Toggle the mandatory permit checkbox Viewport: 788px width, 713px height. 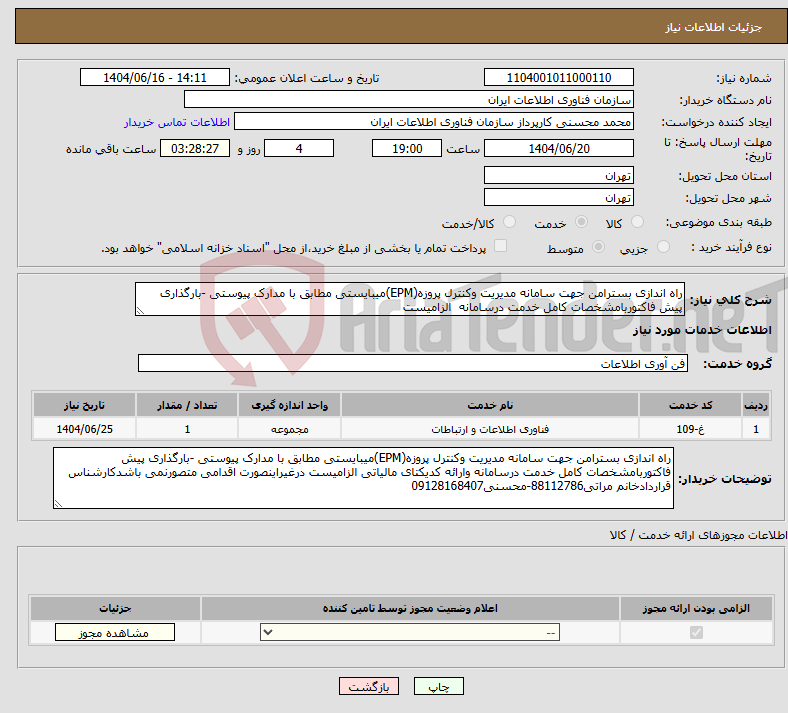point(696,633)
